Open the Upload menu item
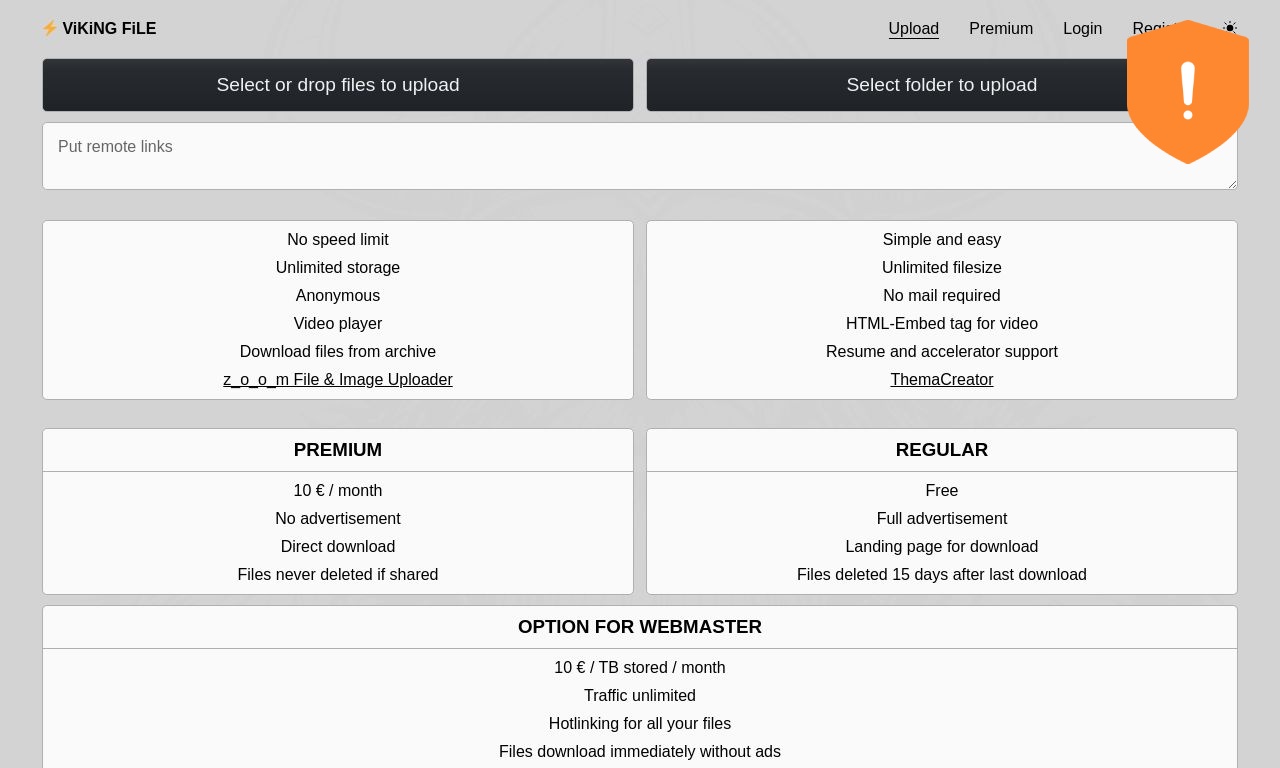Viewport: 1280px width, 768px height. [x=914, y=28]
